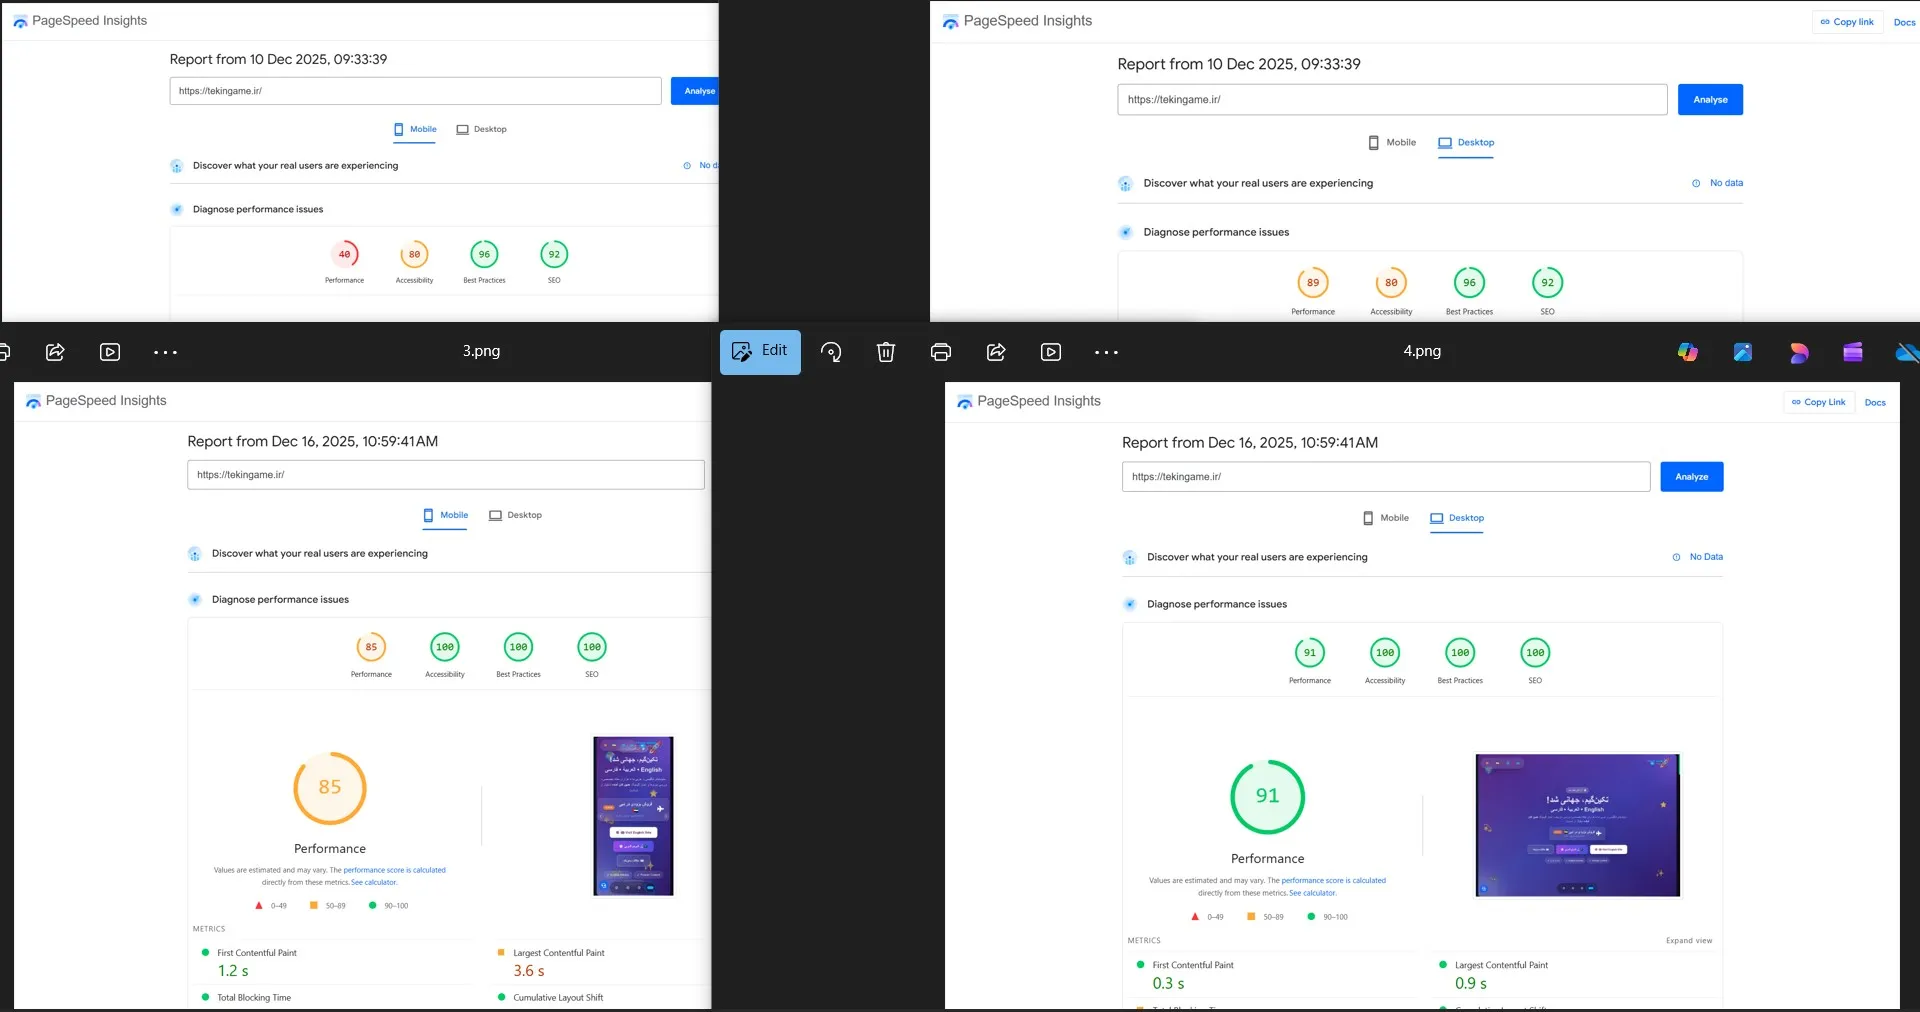1920x1012 pixels.
Task: Open the three-dot menu in 3.png toolbar
Action: (165, 352)
